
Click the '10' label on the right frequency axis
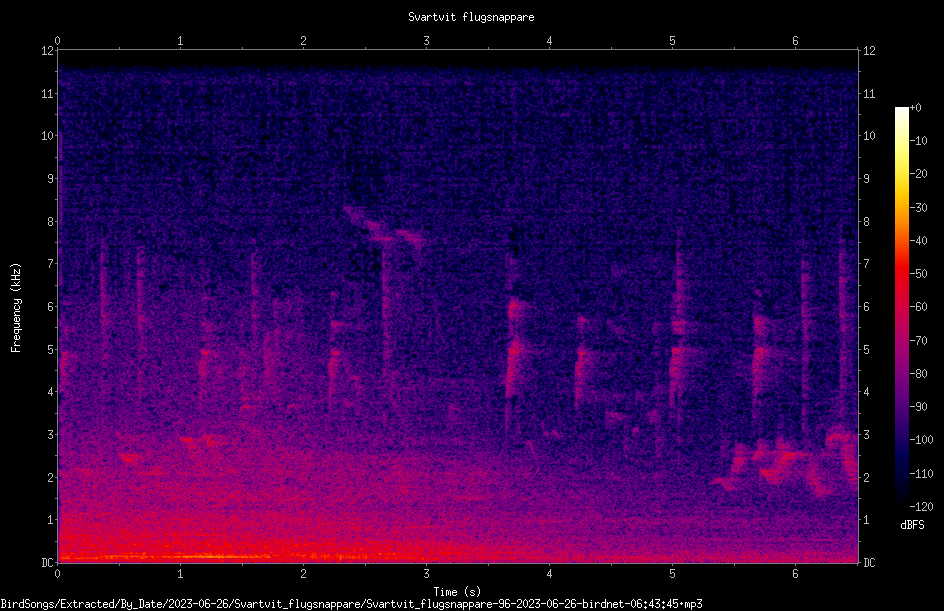(869, 136)
